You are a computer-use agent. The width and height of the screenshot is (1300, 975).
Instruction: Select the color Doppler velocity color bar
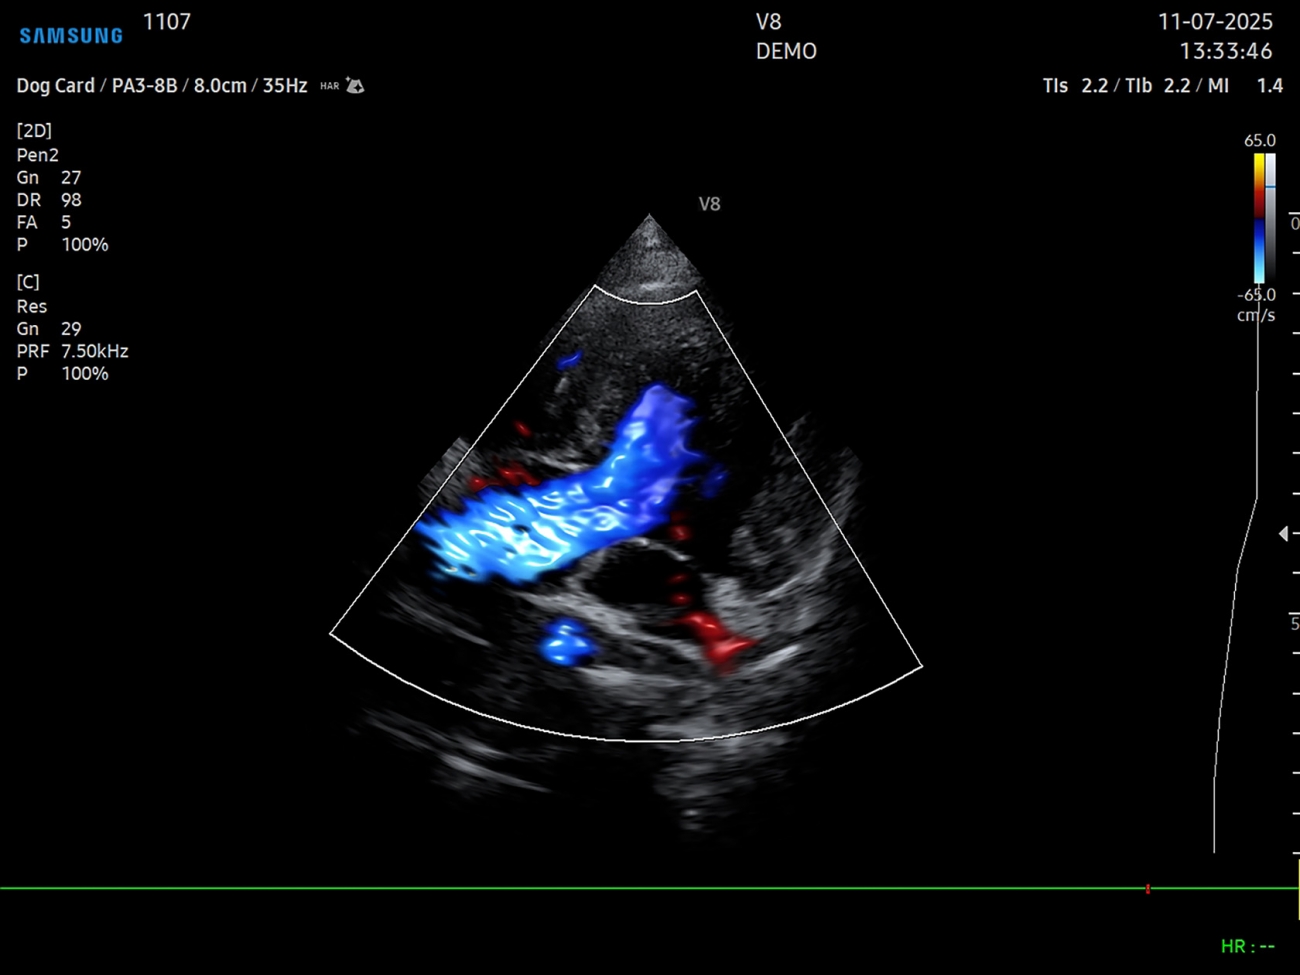1259,218
